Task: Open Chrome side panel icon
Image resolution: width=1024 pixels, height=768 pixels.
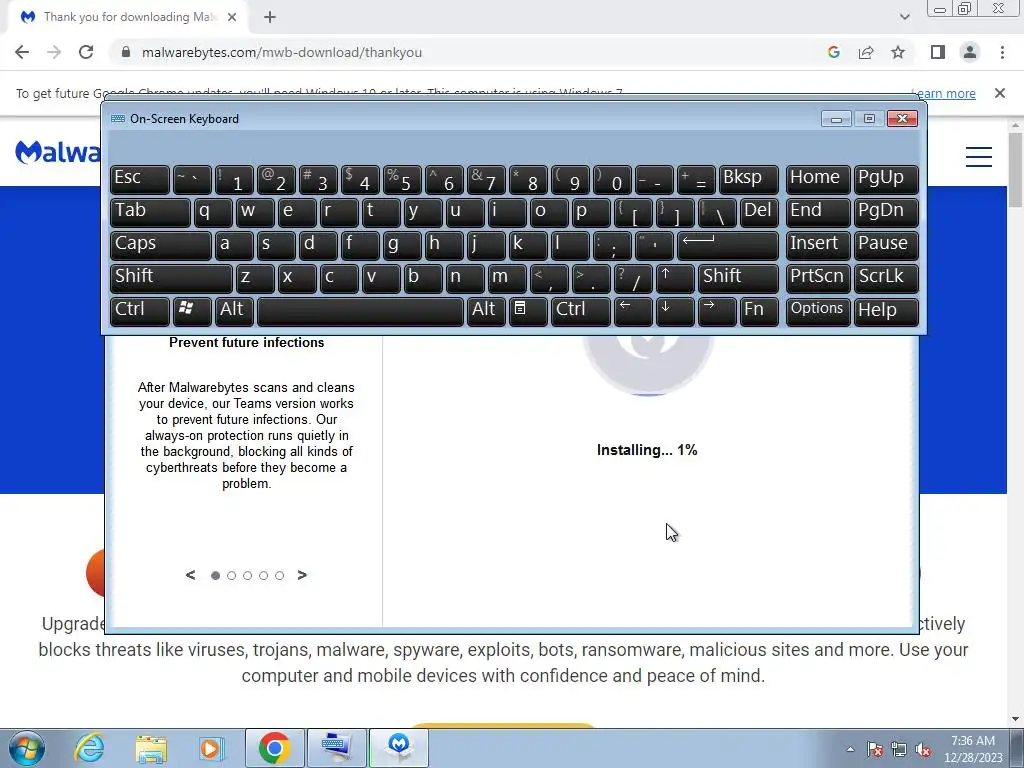Action: pyautogui.click(x=938, y=52)
